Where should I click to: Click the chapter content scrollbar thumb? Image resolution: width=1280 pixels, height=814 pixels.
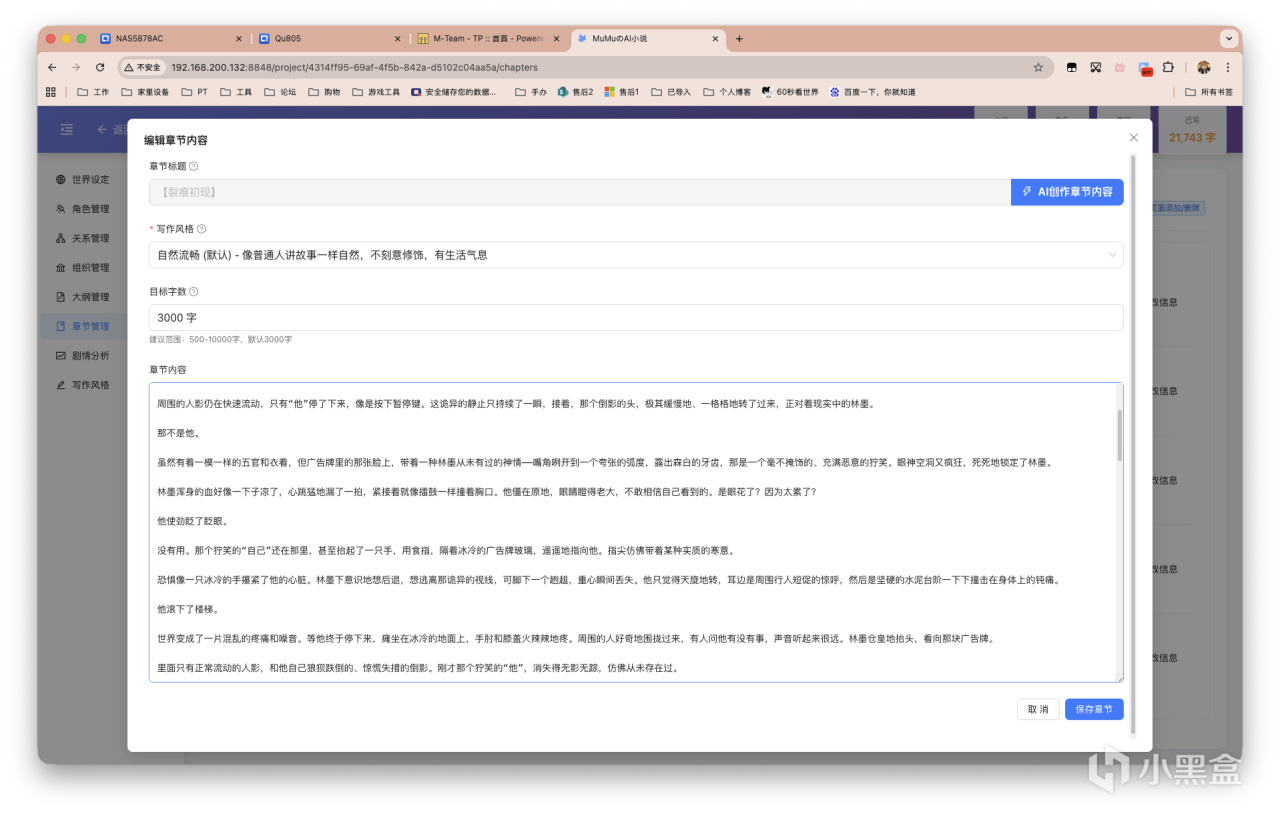(1119, 436)
